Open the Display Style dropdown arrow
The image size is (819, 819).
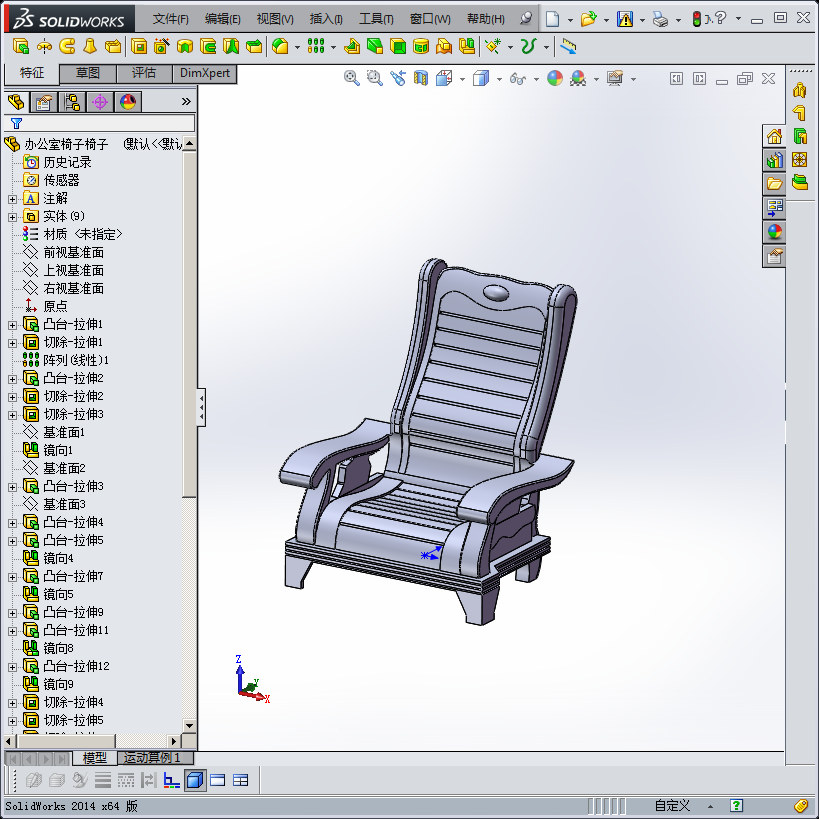pyautogui.click(x=499, y=79)
